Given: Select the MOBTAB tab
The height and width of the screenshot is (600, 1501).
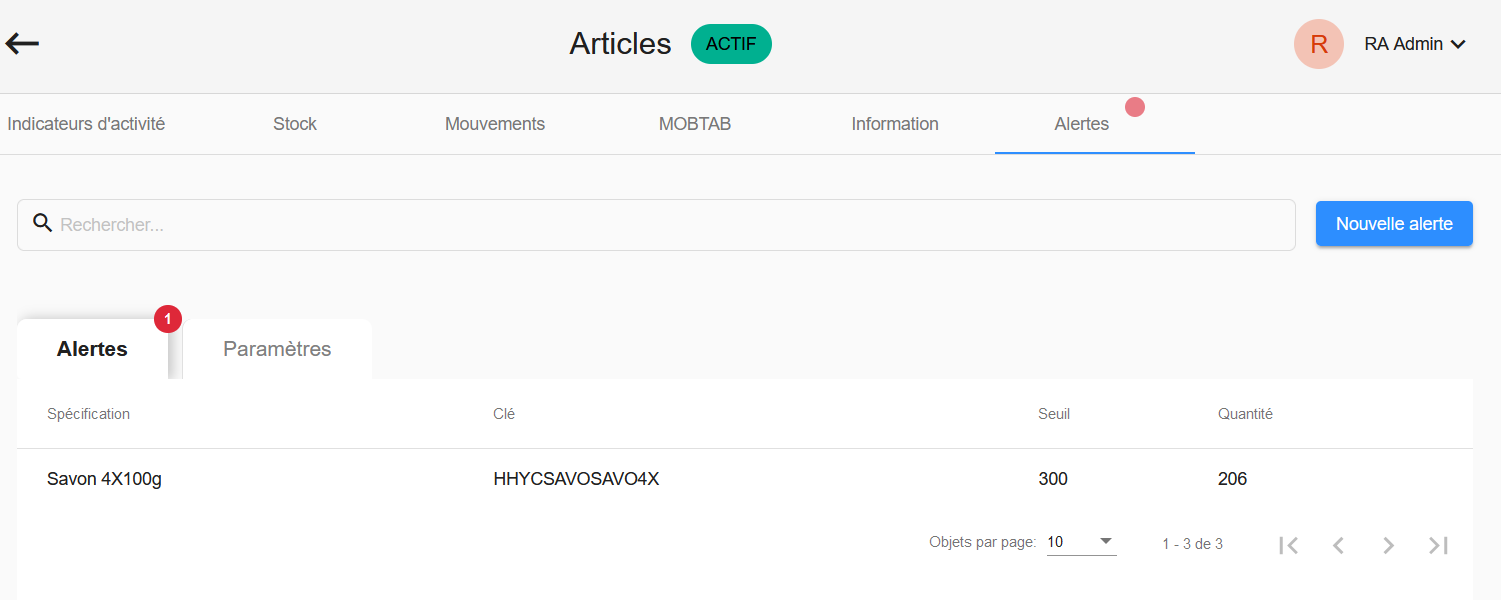Looking at the screenshot, I should pos(695,124).
